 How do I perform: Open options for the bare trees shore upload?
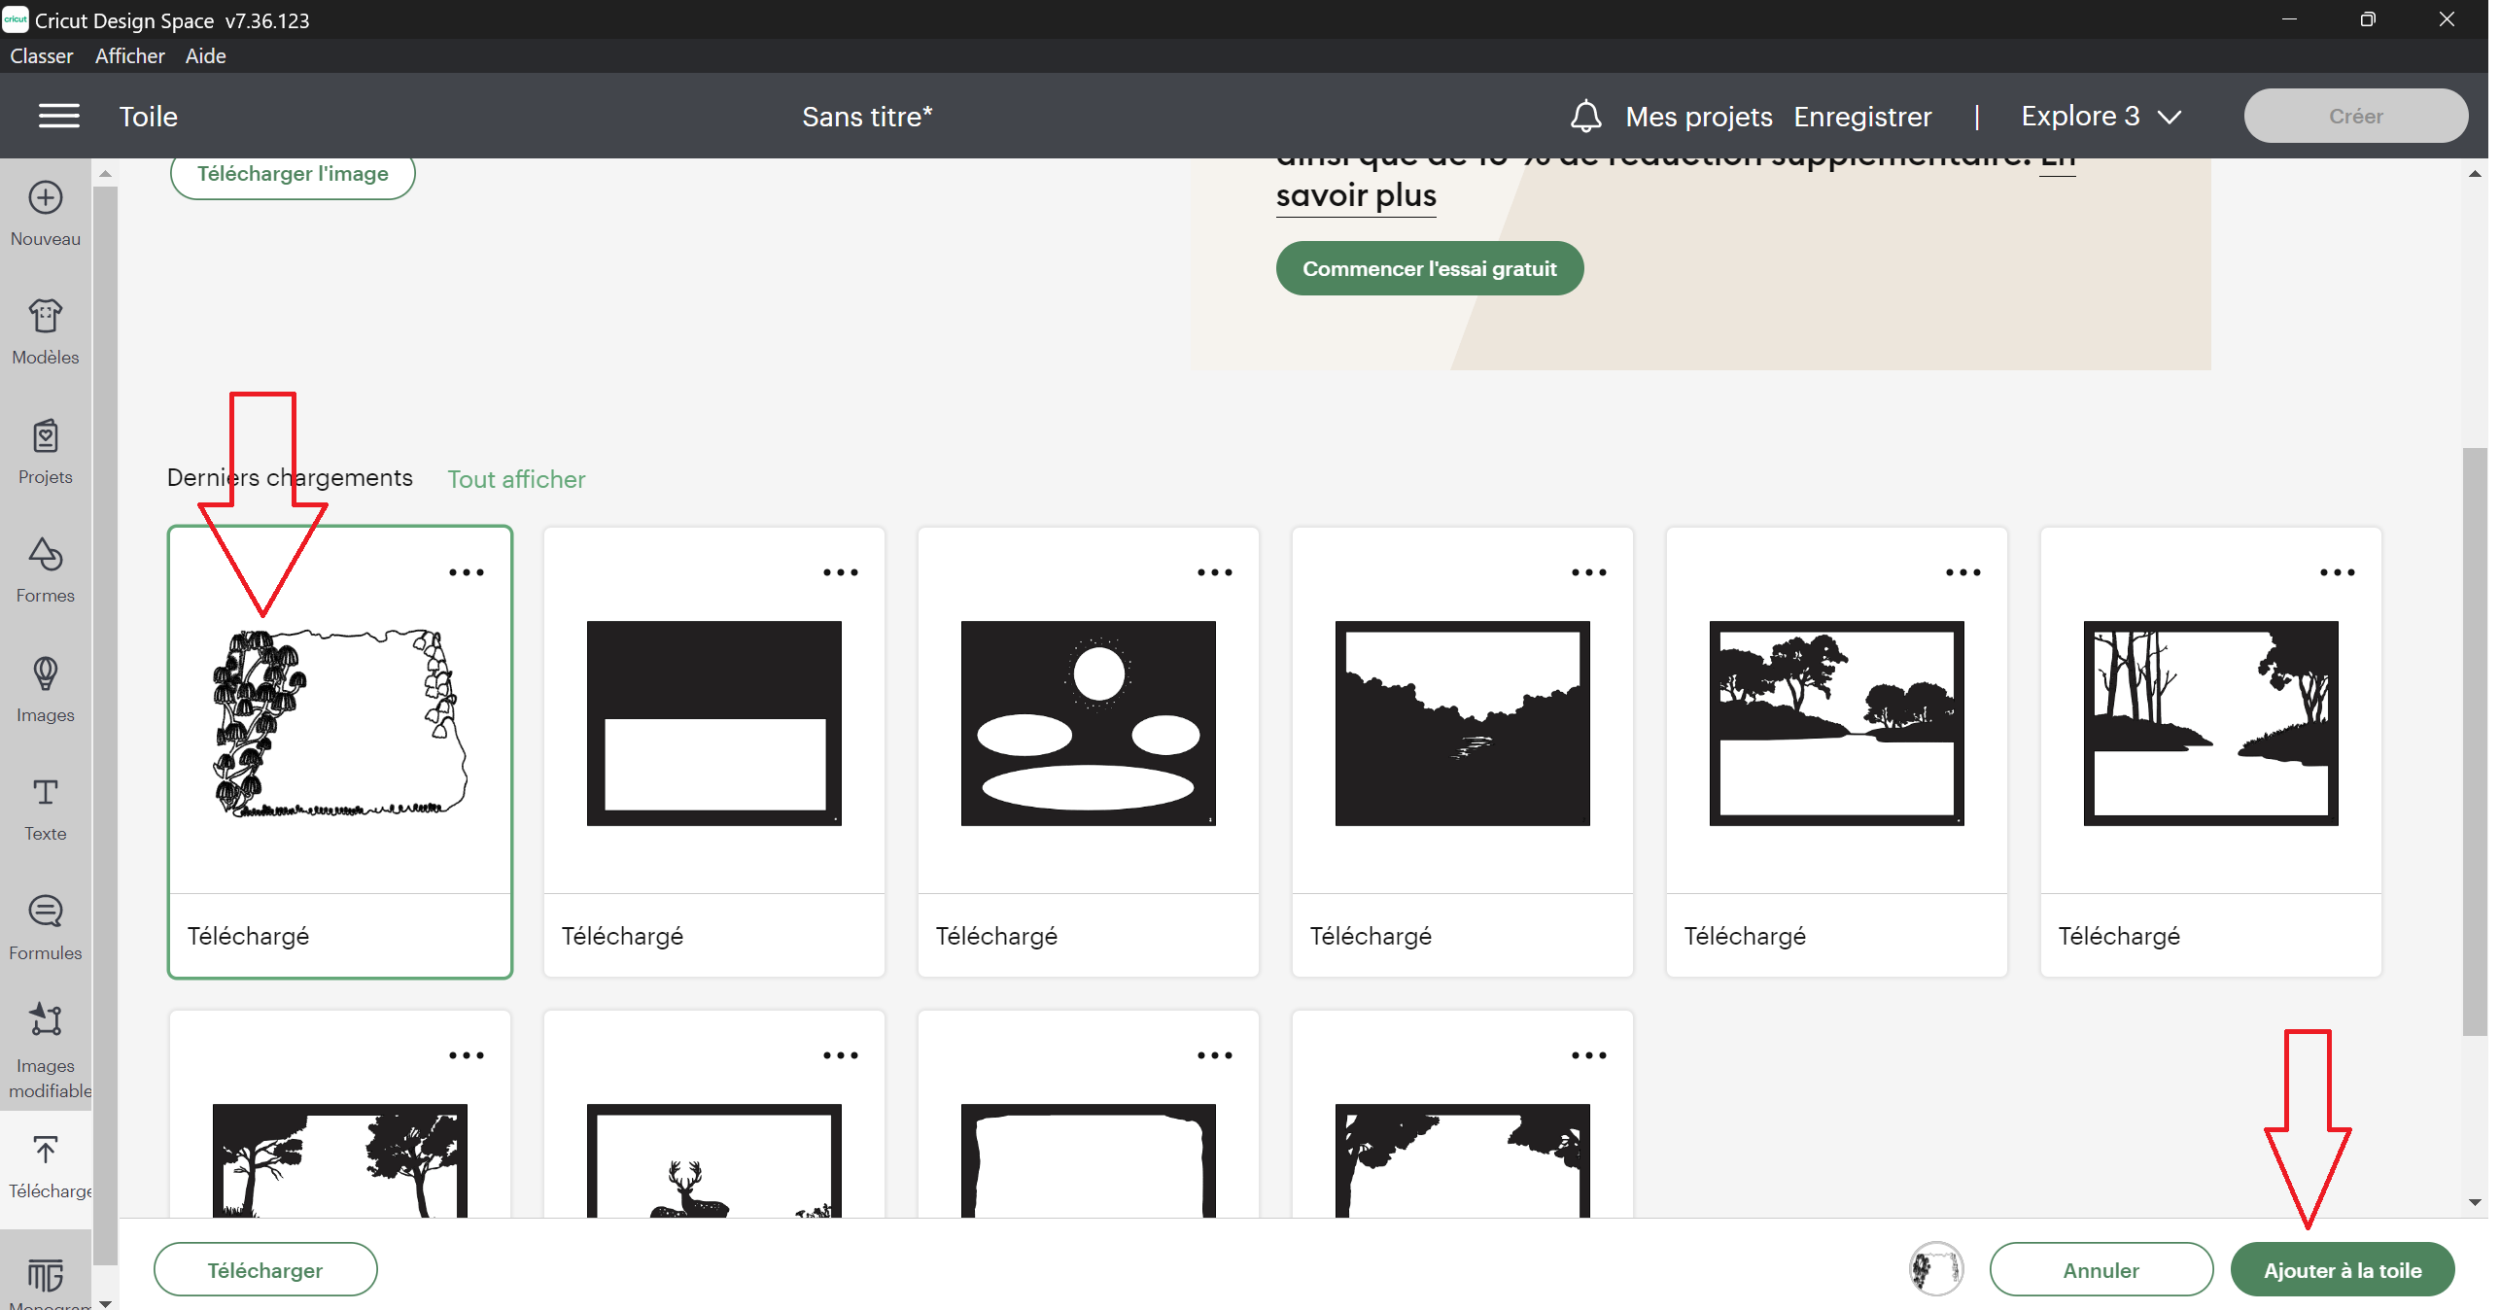point(2336,572)
